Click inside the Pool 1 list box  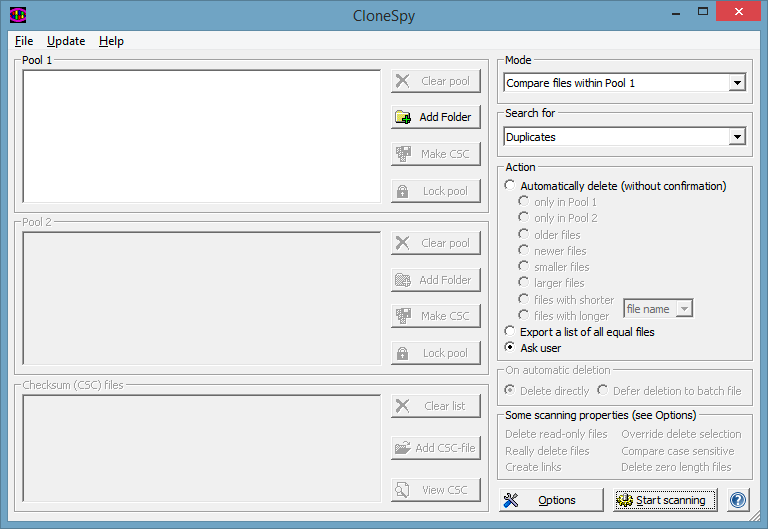(201, 136)
